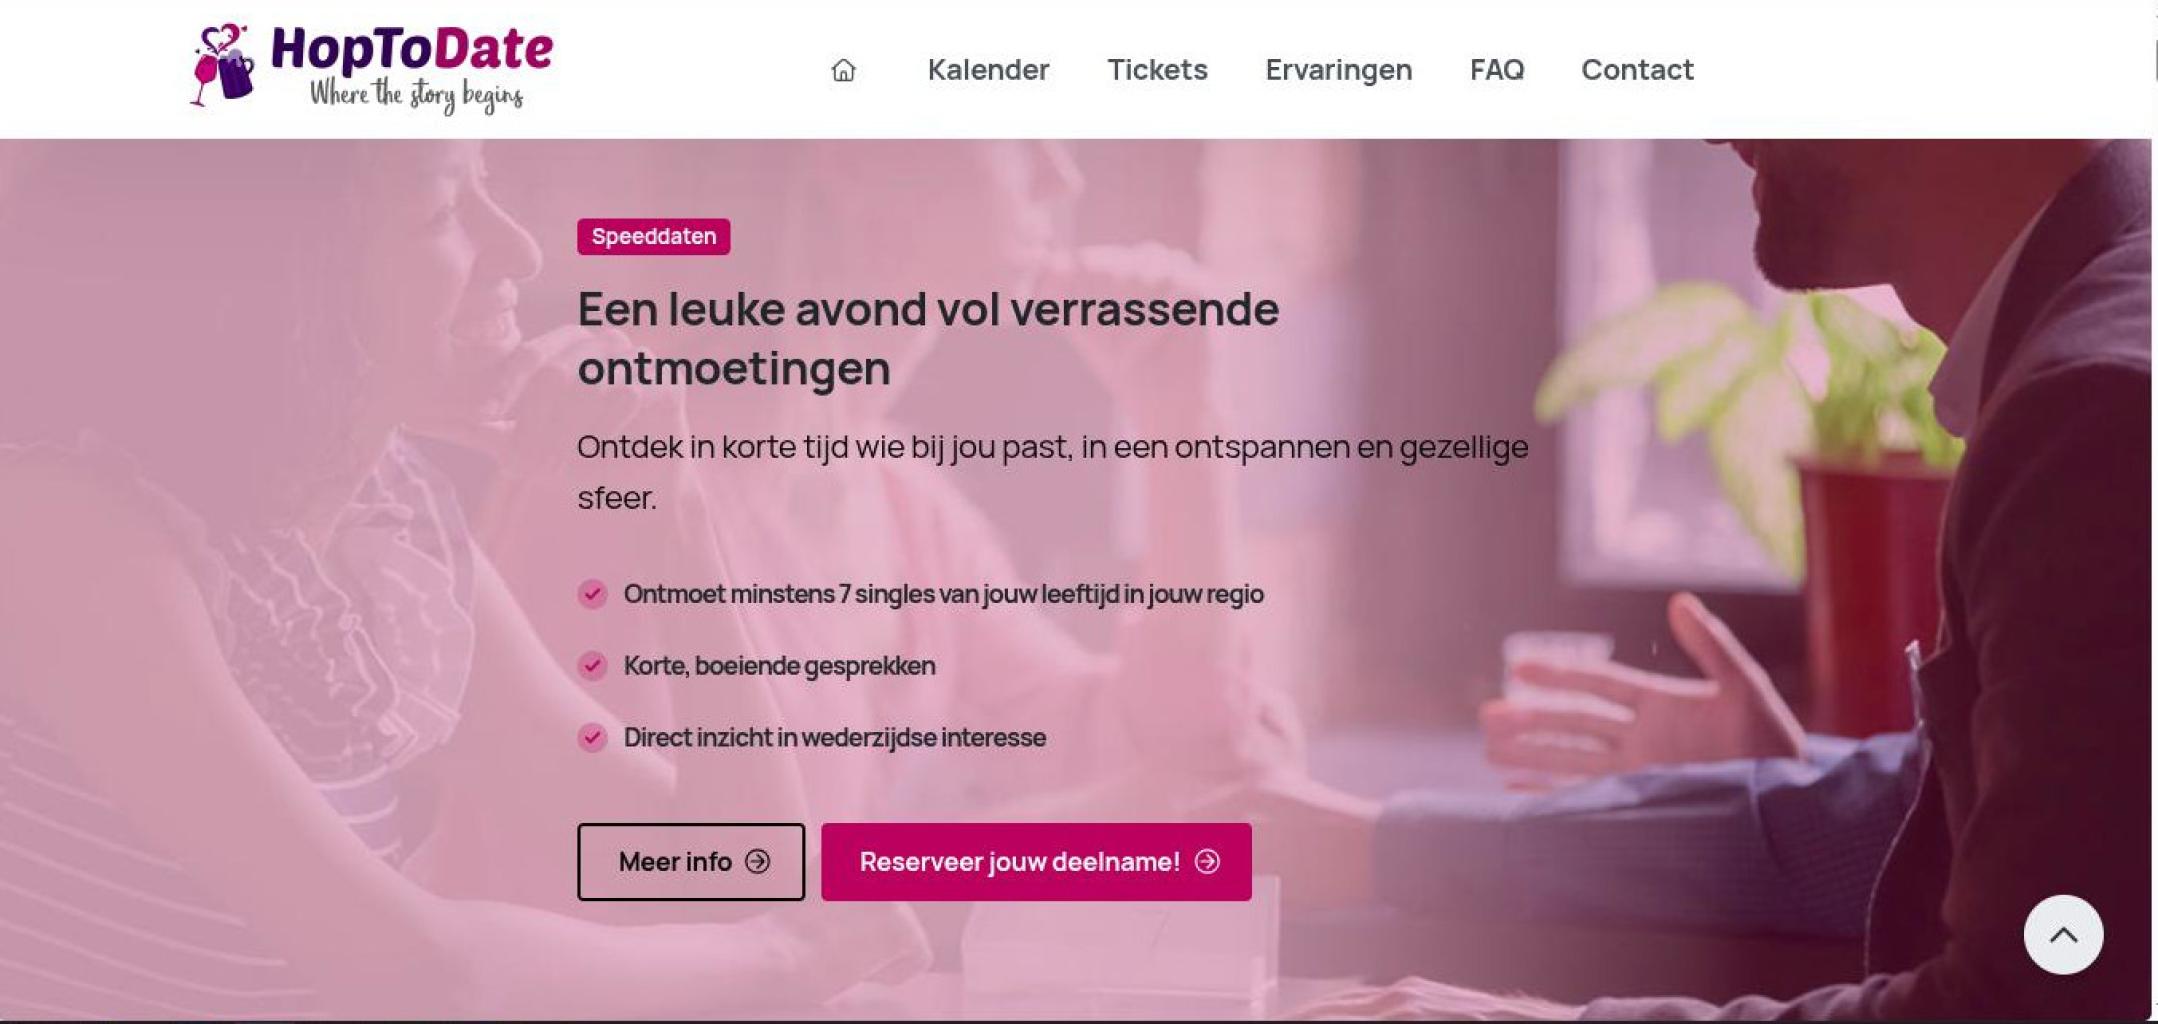2158x1024 pixels.
Task: Select Contact in the navigation bar
Action: point(1637,70)
